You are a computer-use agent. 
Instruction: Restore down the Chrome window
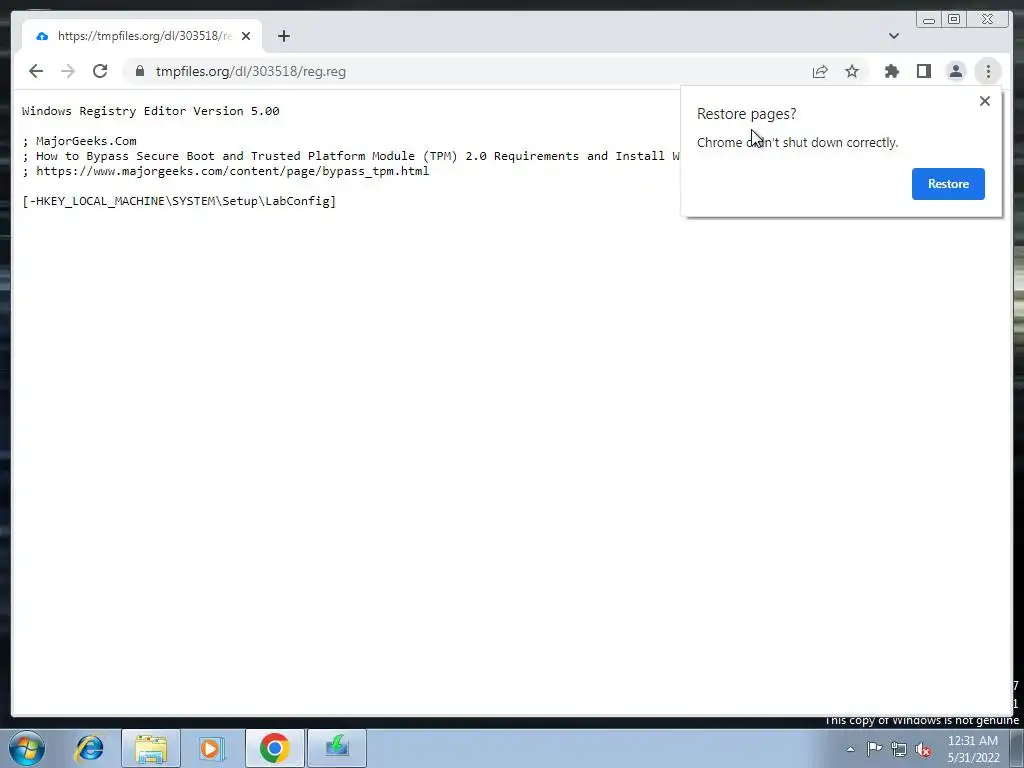coord(954,20)
